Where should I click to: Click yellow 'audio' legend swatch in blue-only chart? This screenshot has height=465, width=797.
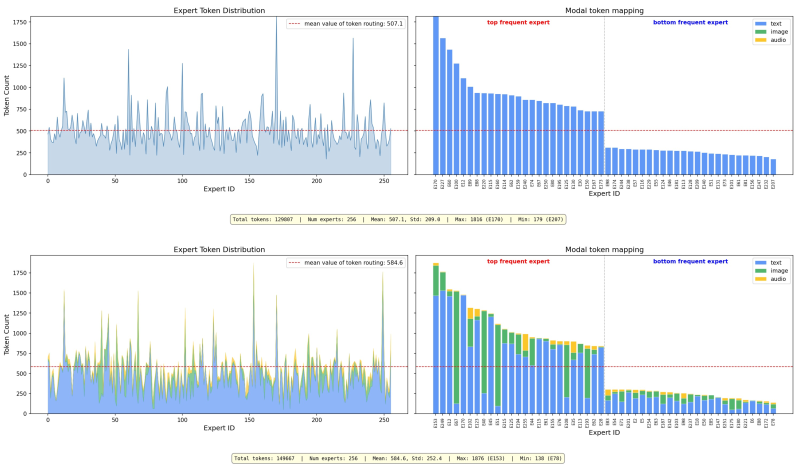pos(760,40)
